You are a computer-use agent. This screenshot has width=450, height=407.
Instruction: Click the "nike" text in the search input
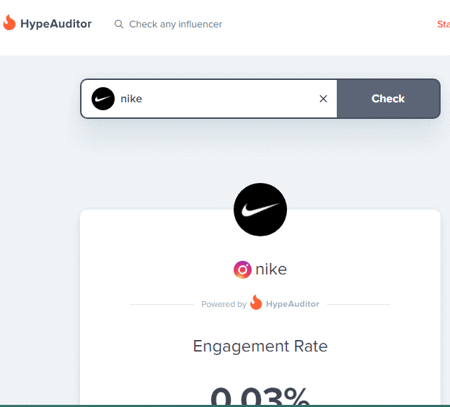click(131, 99)
